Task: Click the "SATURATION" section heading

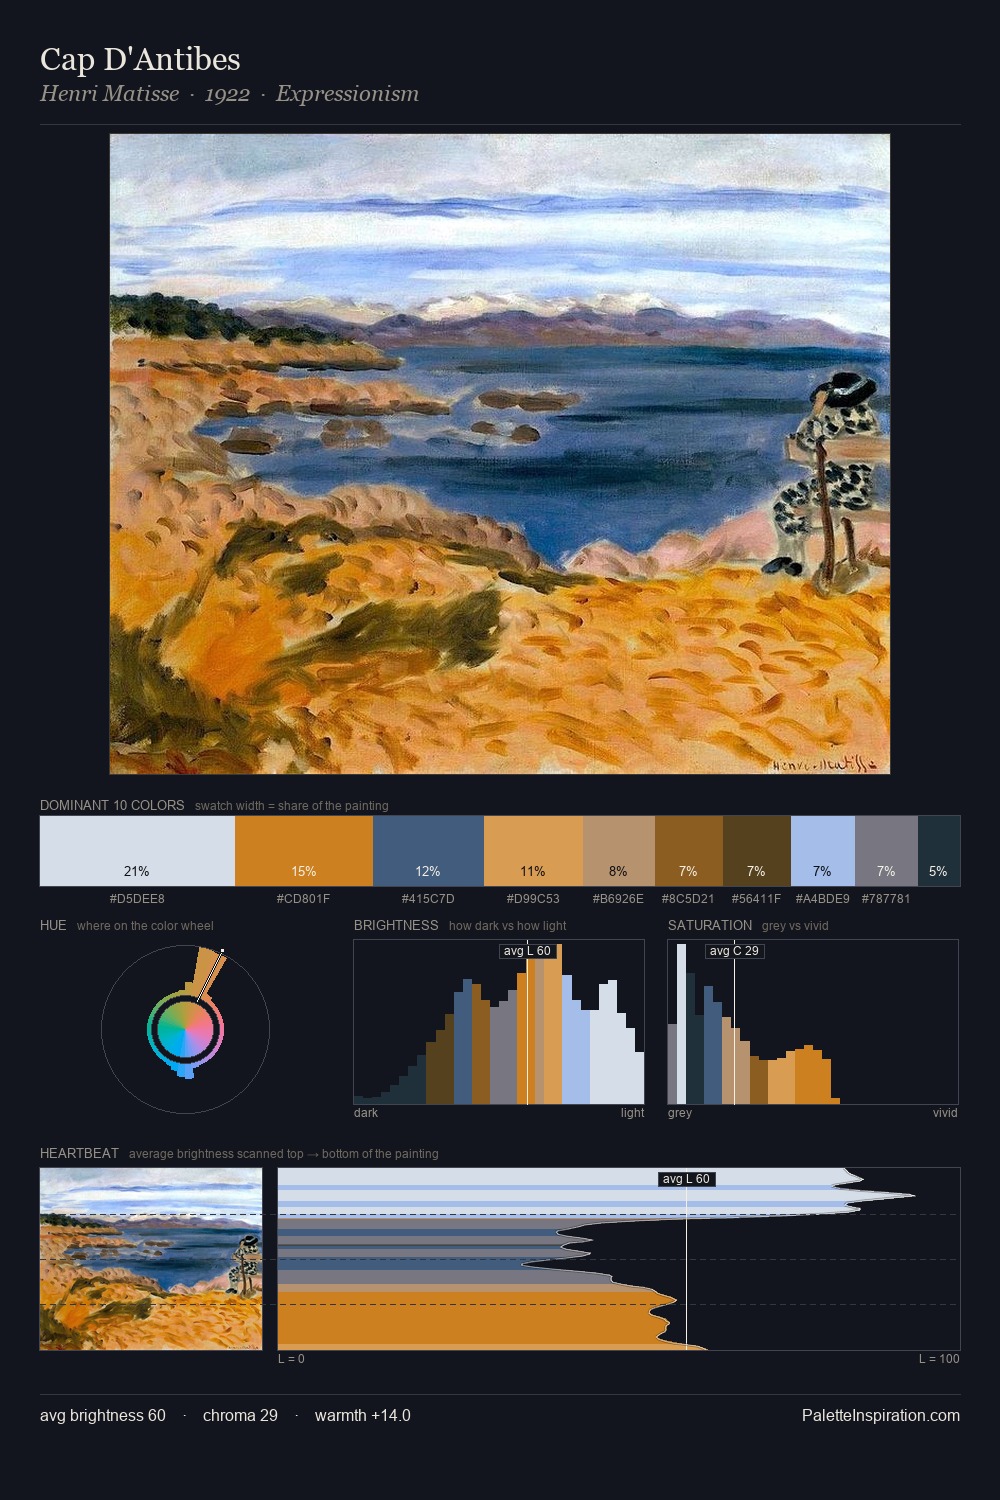Action: click(710, 925)
